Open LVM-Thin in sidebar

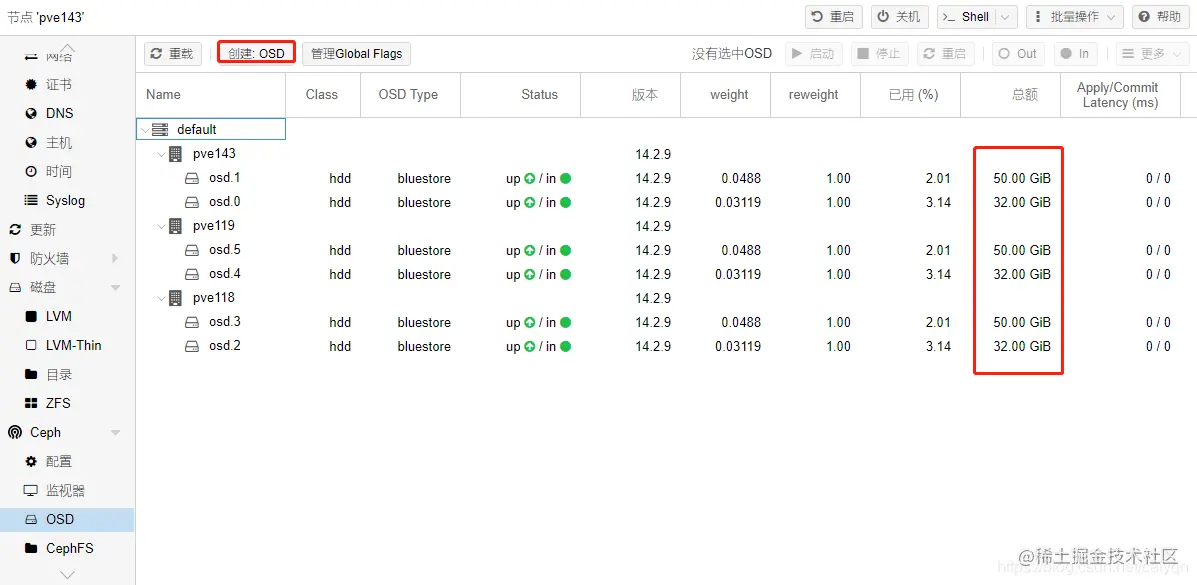pyautogui.click(x=67, y=345)
